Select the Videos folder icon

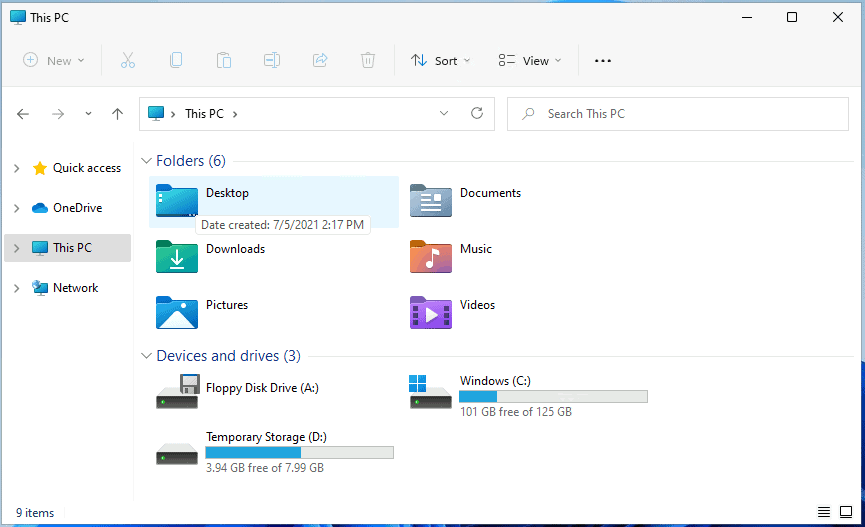pyautogui.click(x=431, y=313)
